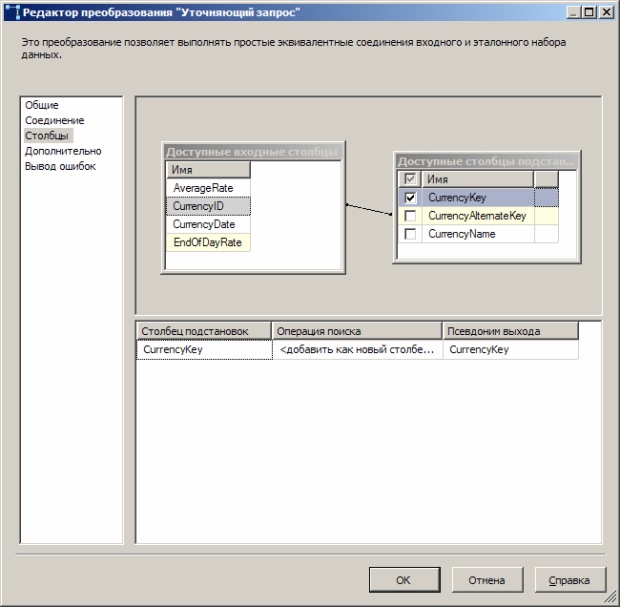
Task: Select the EndOfDayRate input column
Action: (x=208, y=242)
